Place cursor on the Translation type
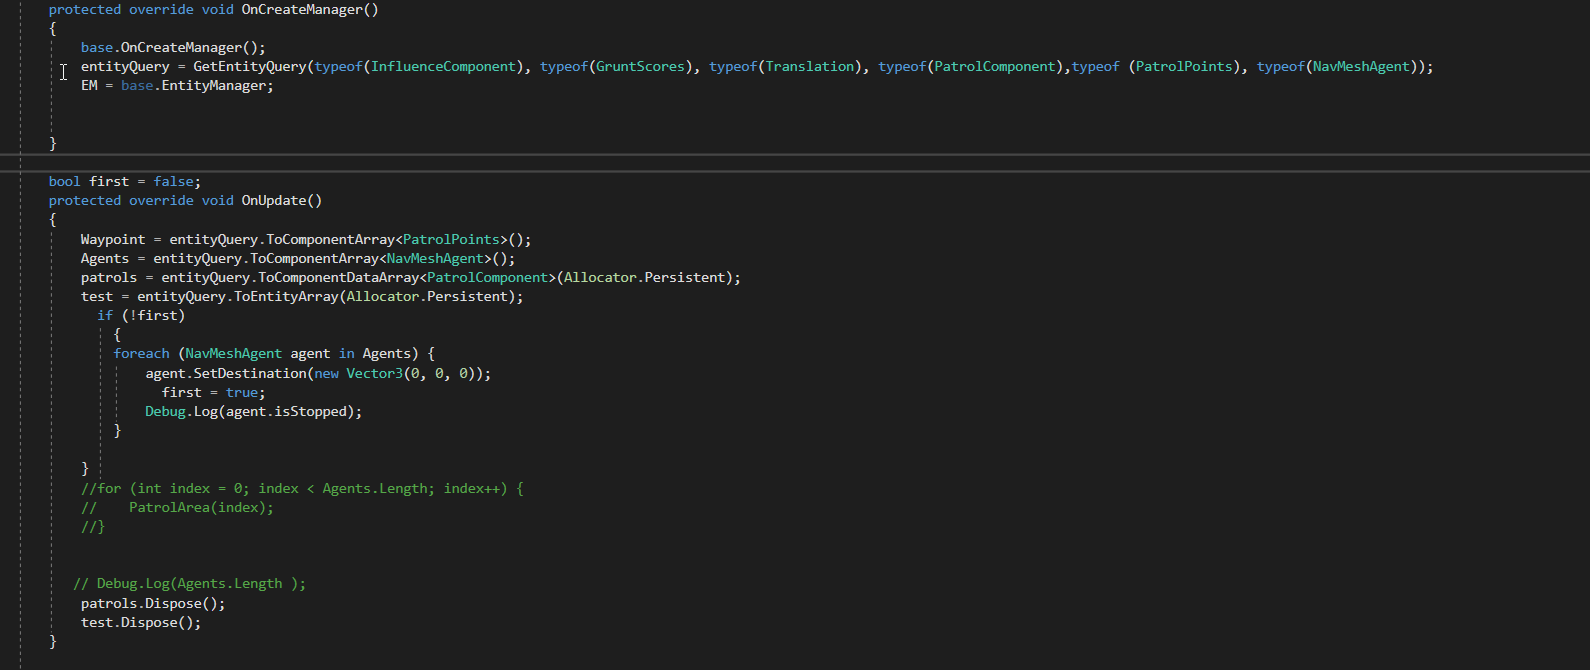The image size is (1590, 670). [x=810, y=66]
